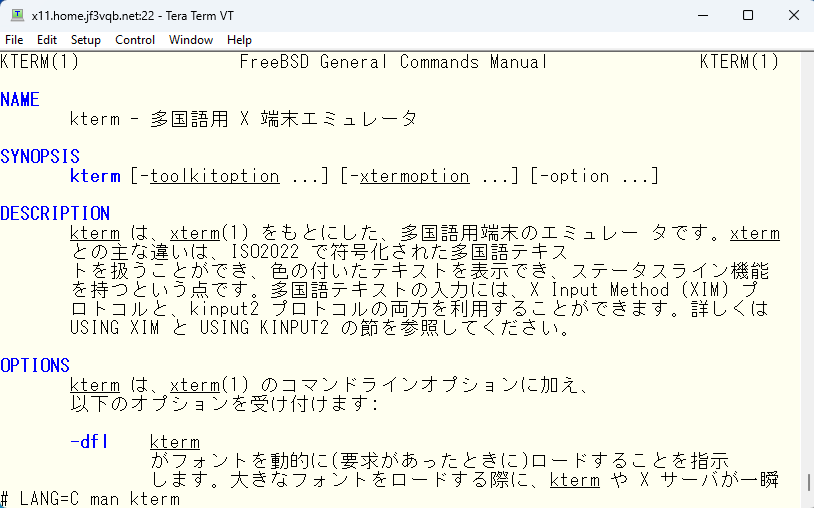Click the NAME section heading
The height and width of the screenshot is (508, 814).
tap(20, 100)
